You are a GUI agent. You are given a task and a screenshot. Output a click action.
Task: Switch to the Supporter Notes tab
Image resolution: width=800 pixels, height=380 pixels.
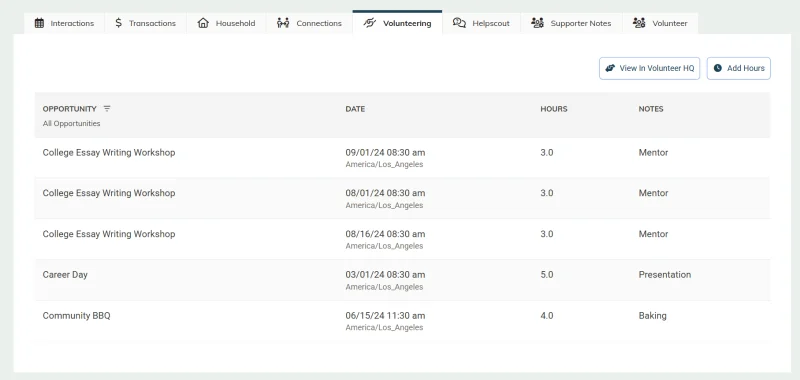571,23
